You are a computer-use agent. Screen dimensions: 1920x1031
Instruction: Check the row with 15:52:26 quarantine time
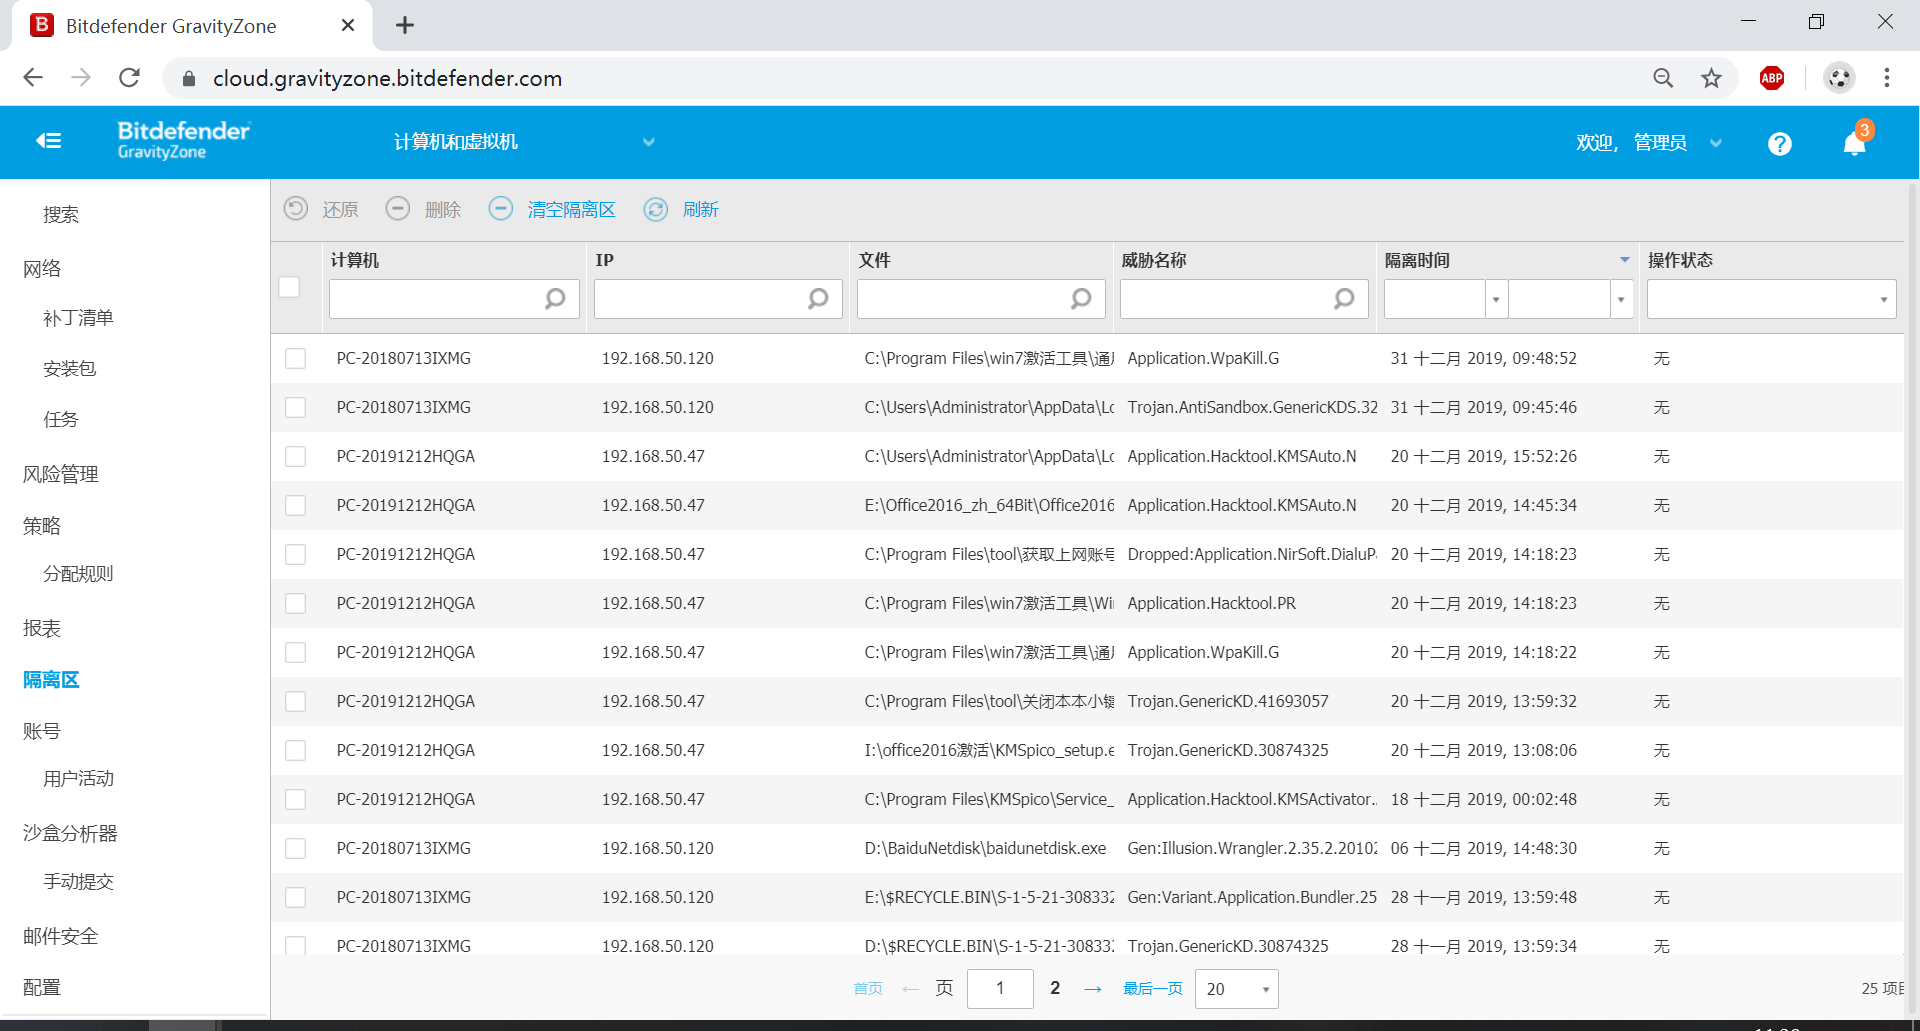(x=296, y=456)
